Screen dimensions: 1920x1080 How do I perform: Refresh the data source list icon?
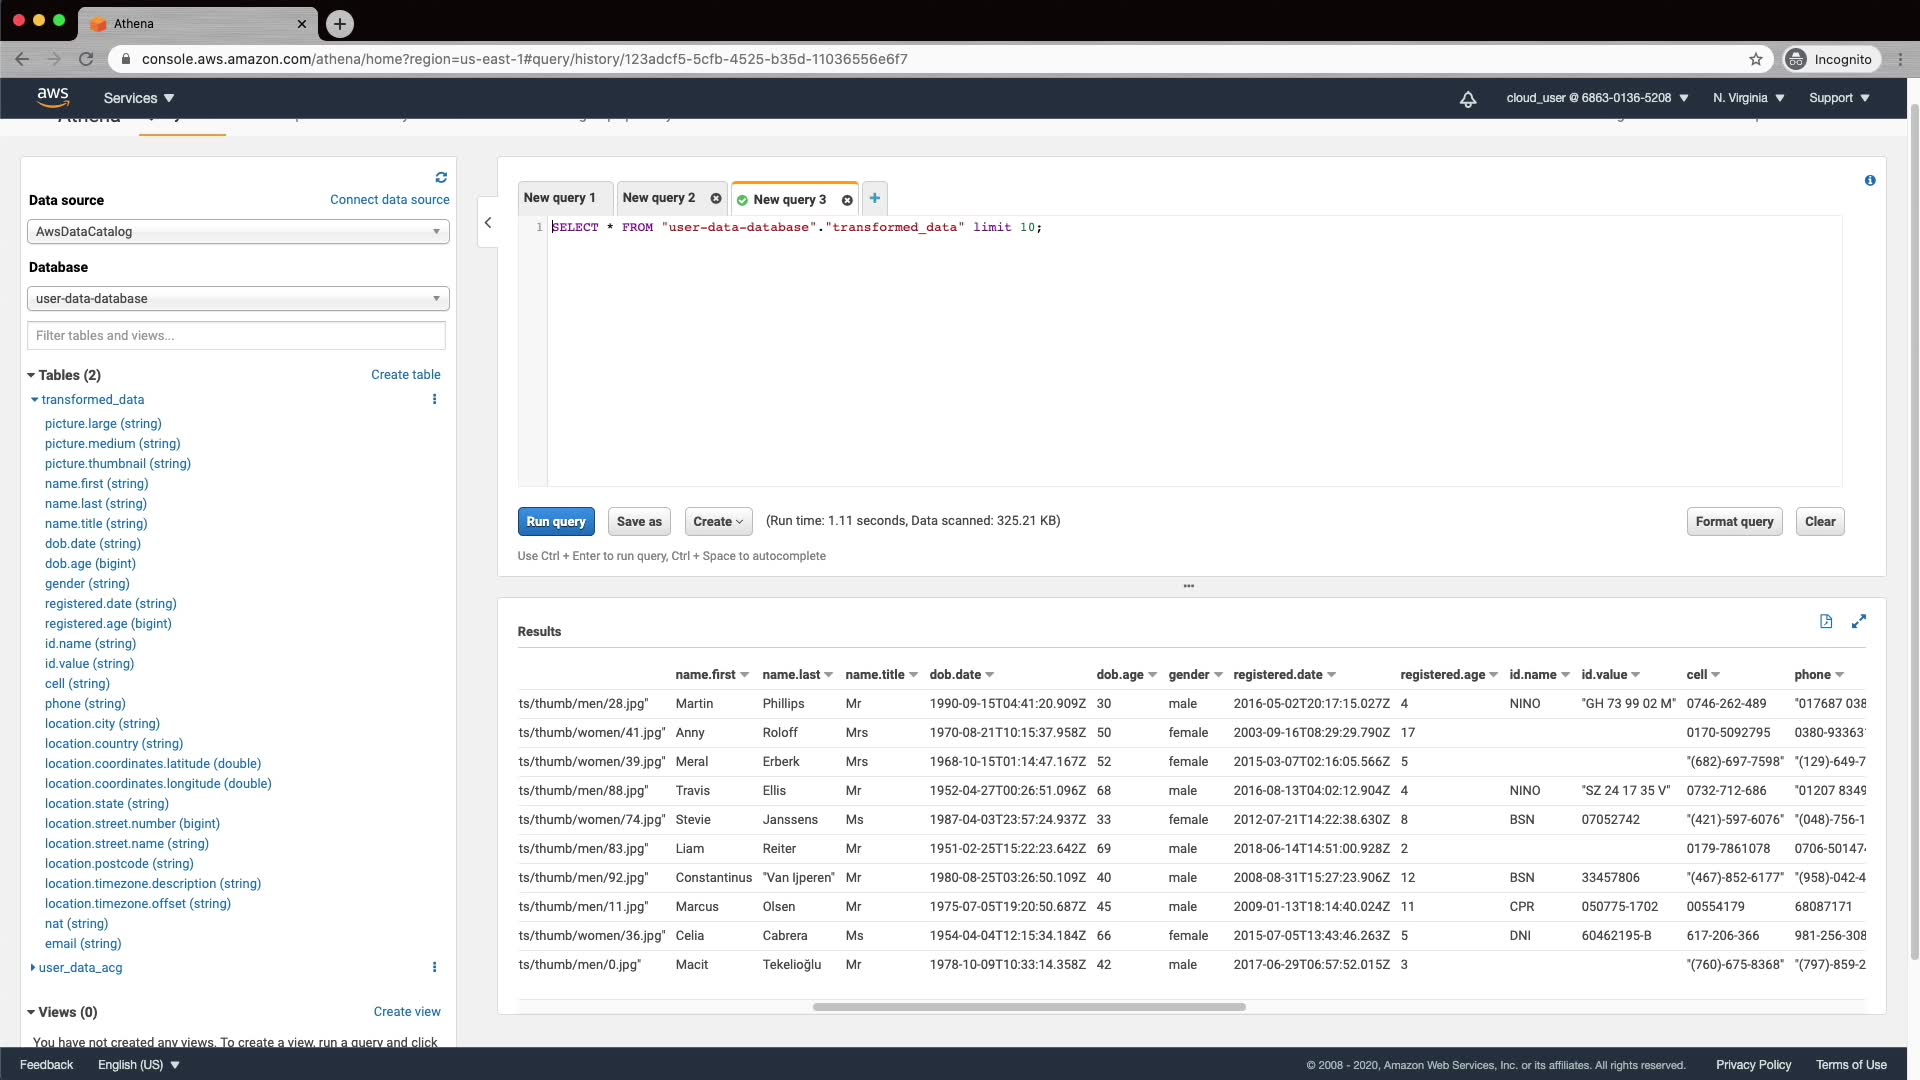tap(441, 177)
